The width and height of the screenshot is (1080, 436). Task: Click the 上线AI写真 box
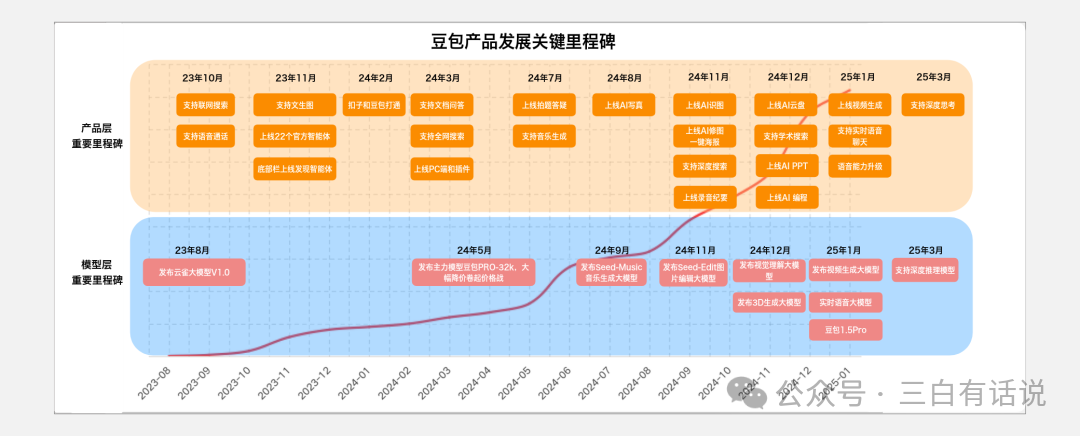(624, 105)
